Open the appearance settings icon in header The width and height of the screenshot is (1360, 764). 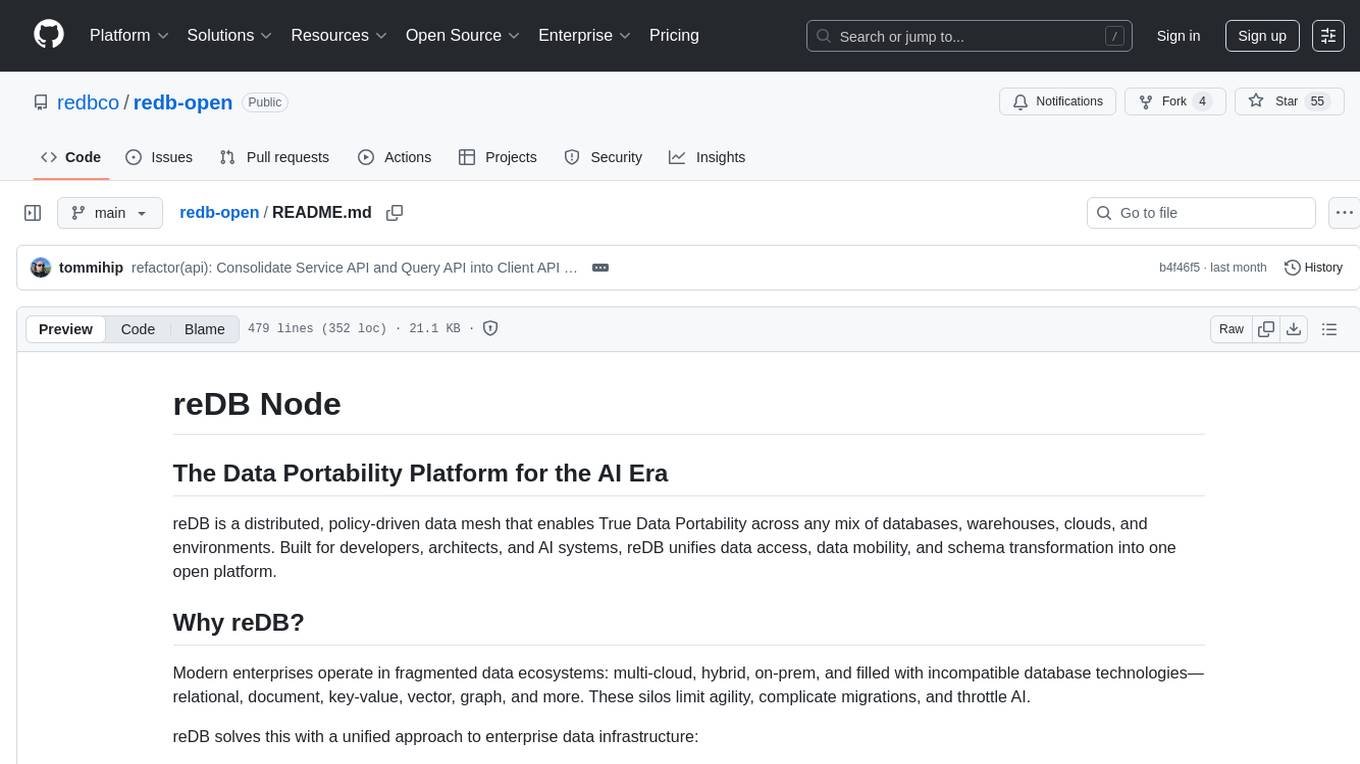pyautogui.click(x=1328, y=36)
